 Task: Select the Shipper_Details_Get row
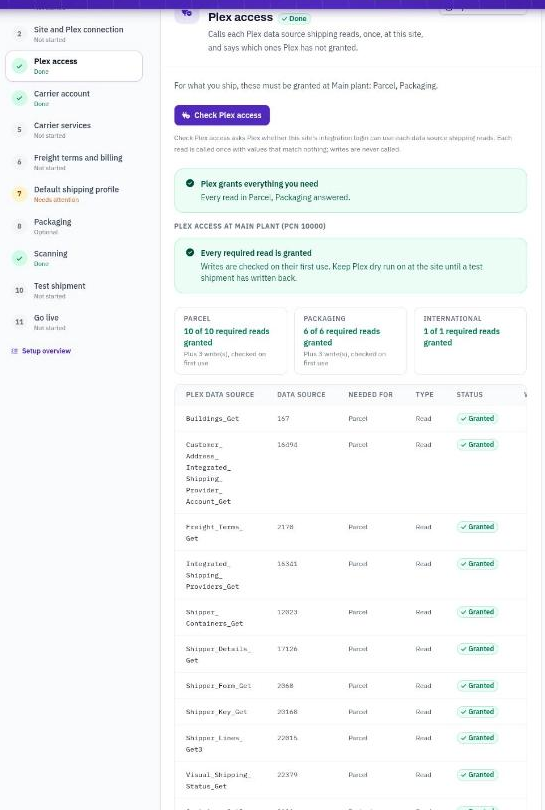[351, 655]
